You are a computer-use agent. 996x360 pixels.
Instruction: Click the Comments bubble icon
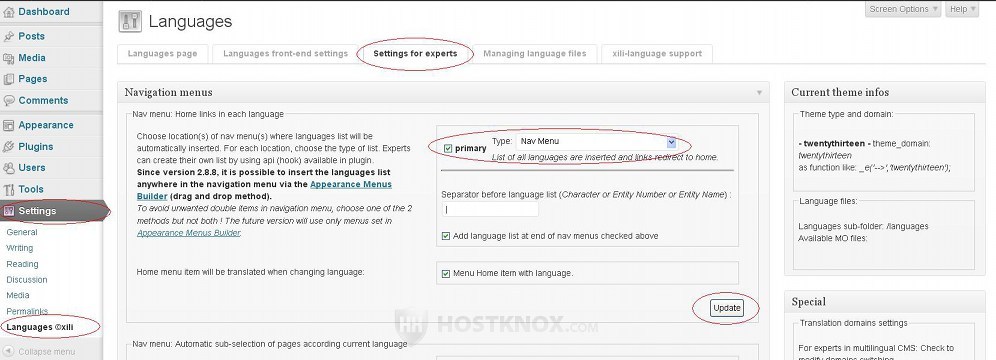(8, 100)
